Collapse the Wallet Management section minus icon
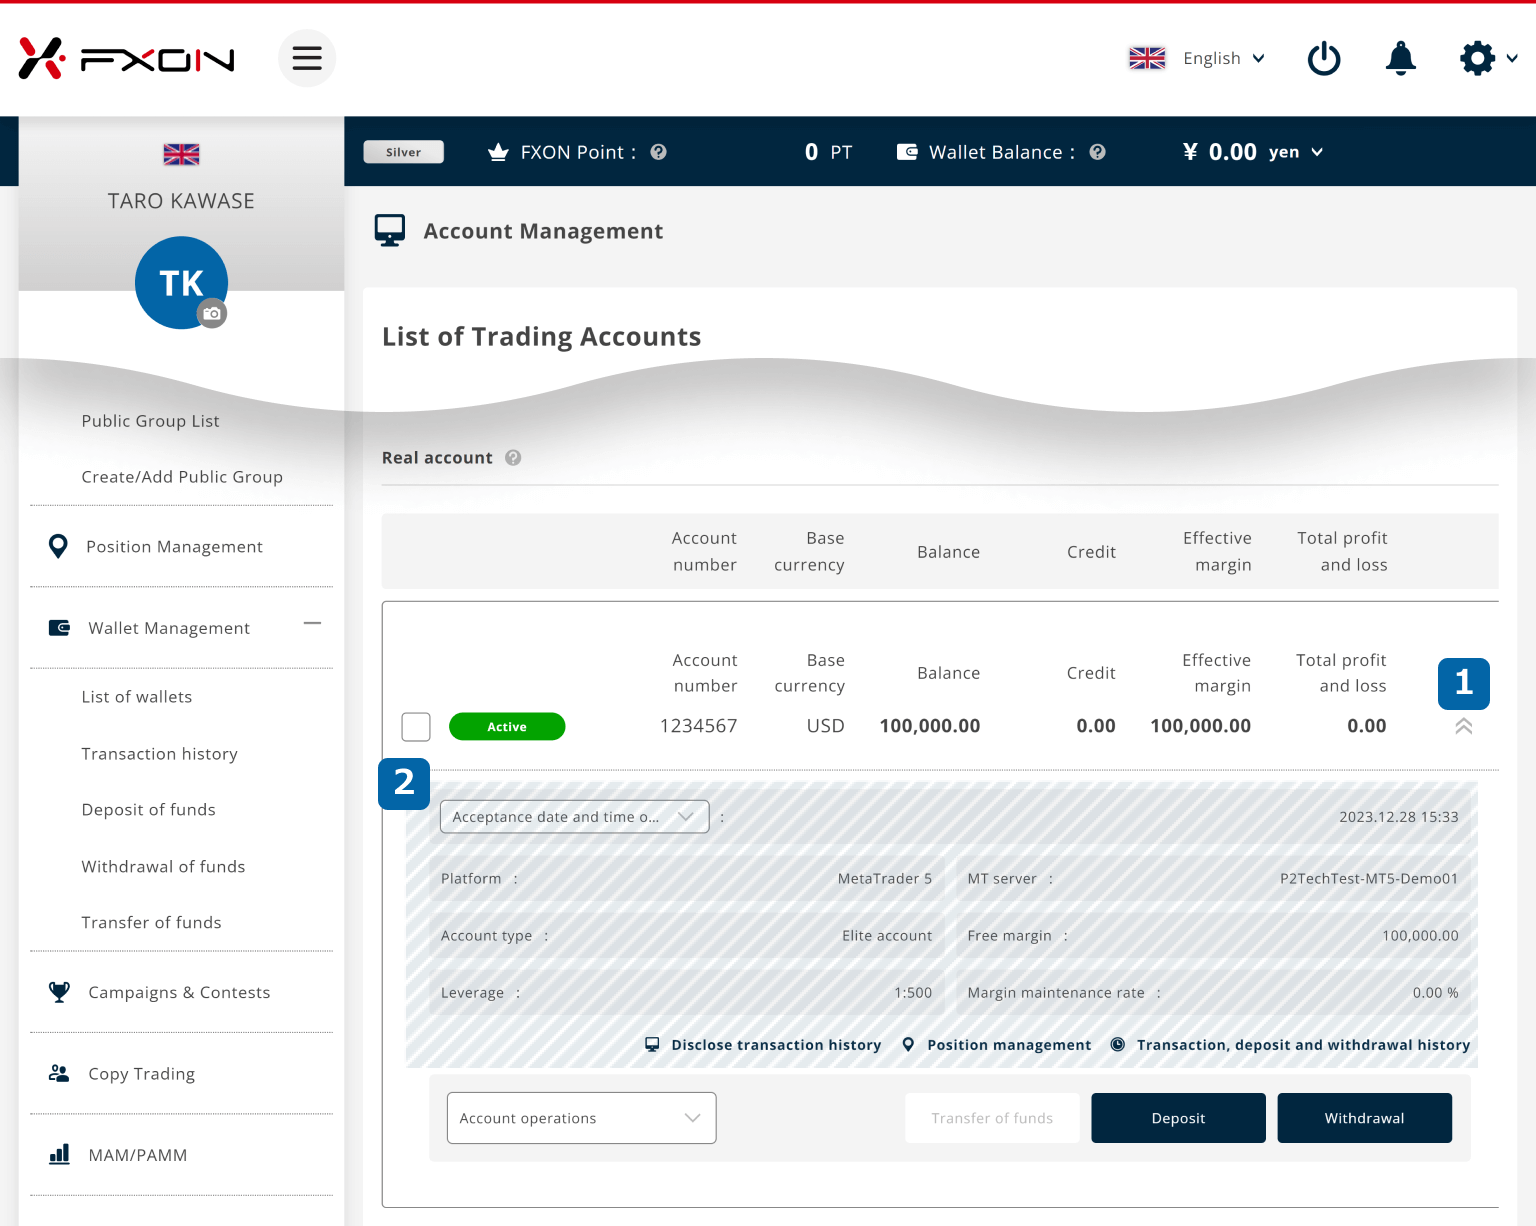Image resolution: width=1536 pixels, height=1226 pixels. pyautogui.click(x=313, y=623)
